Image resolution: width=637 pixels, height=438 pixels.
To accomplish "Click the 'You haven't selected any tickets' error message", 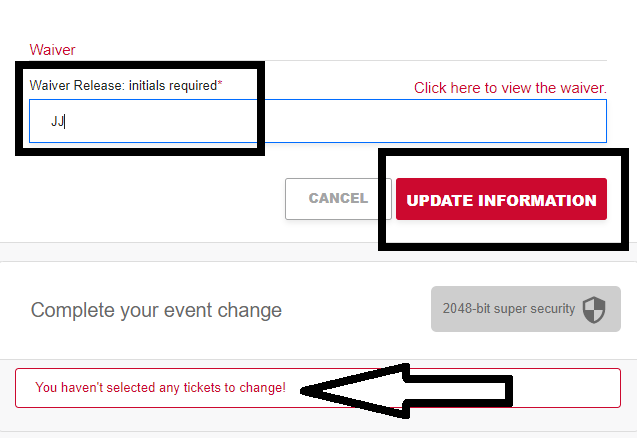I will click(160, 388).
